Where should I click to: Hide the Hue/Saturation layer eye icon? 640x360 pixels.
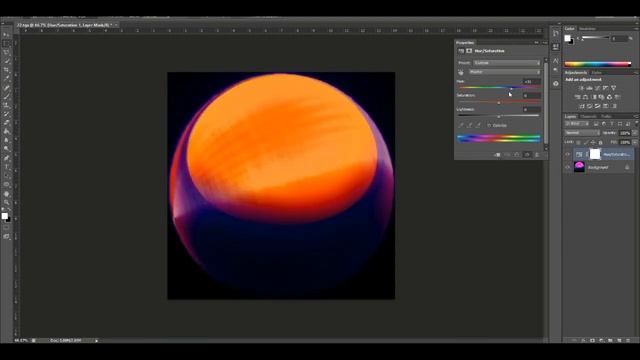(x=568, y=154)
